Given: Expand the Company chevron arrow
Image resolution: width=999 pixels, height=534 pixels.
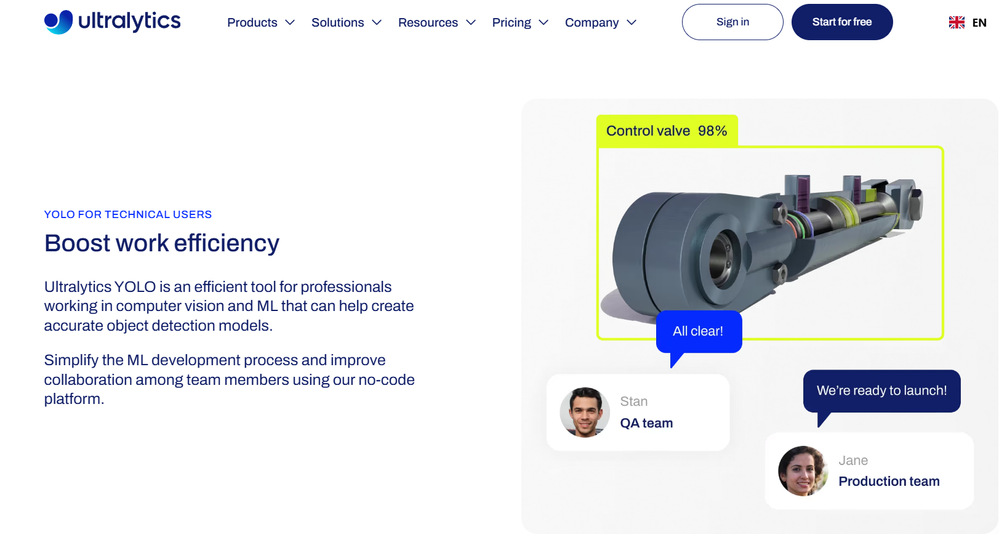Looking at the screenshot, I should (x=631, y=22).
